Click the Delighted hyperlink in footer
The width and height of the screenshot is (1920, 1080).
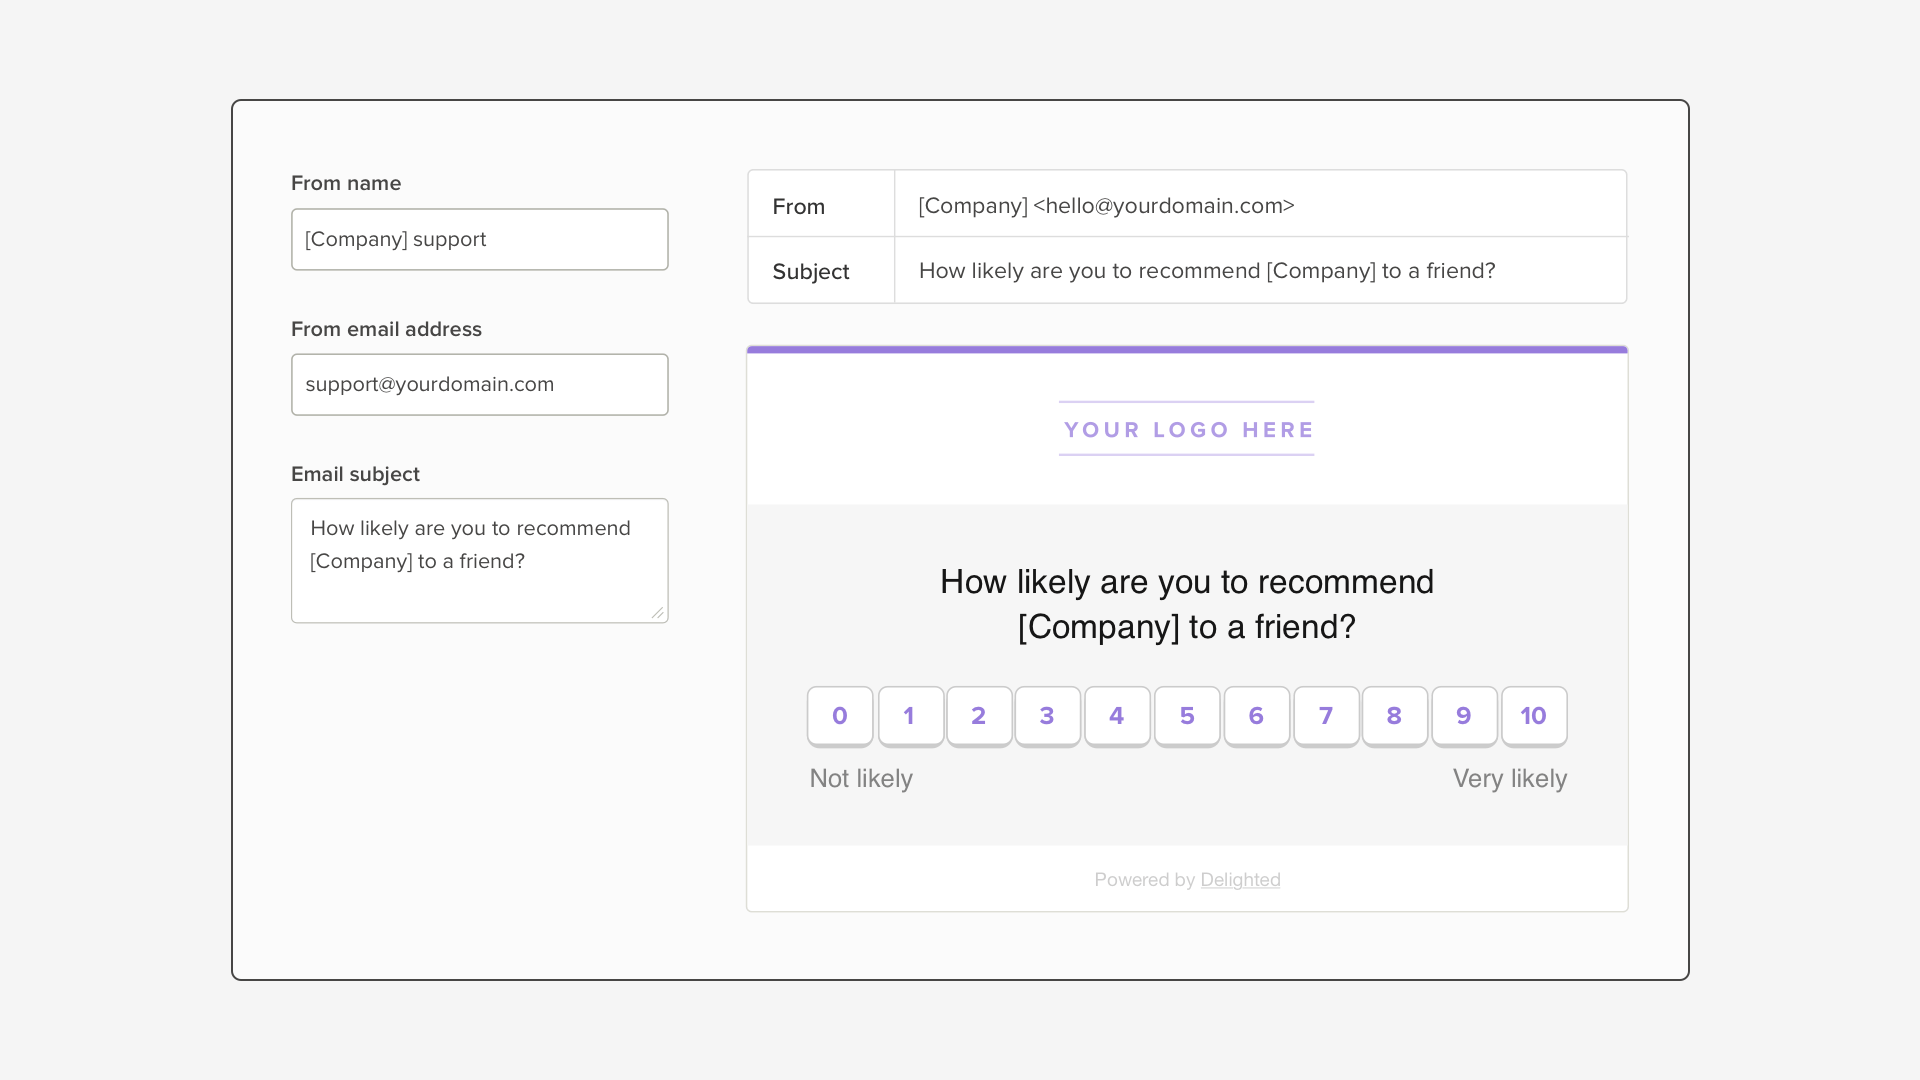point(1240,878)
